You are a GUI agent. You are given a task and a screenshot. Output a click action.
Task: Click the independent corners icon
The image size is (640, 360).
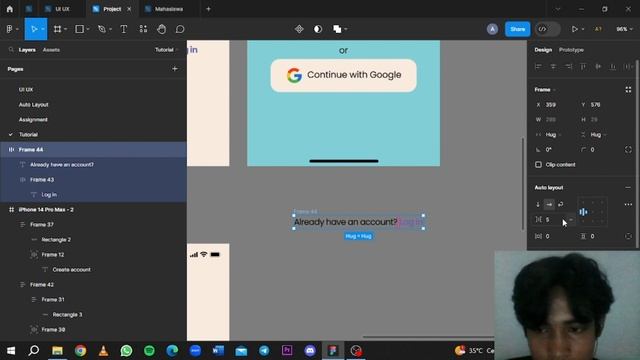pyautogui.click(x=628, y=150)
